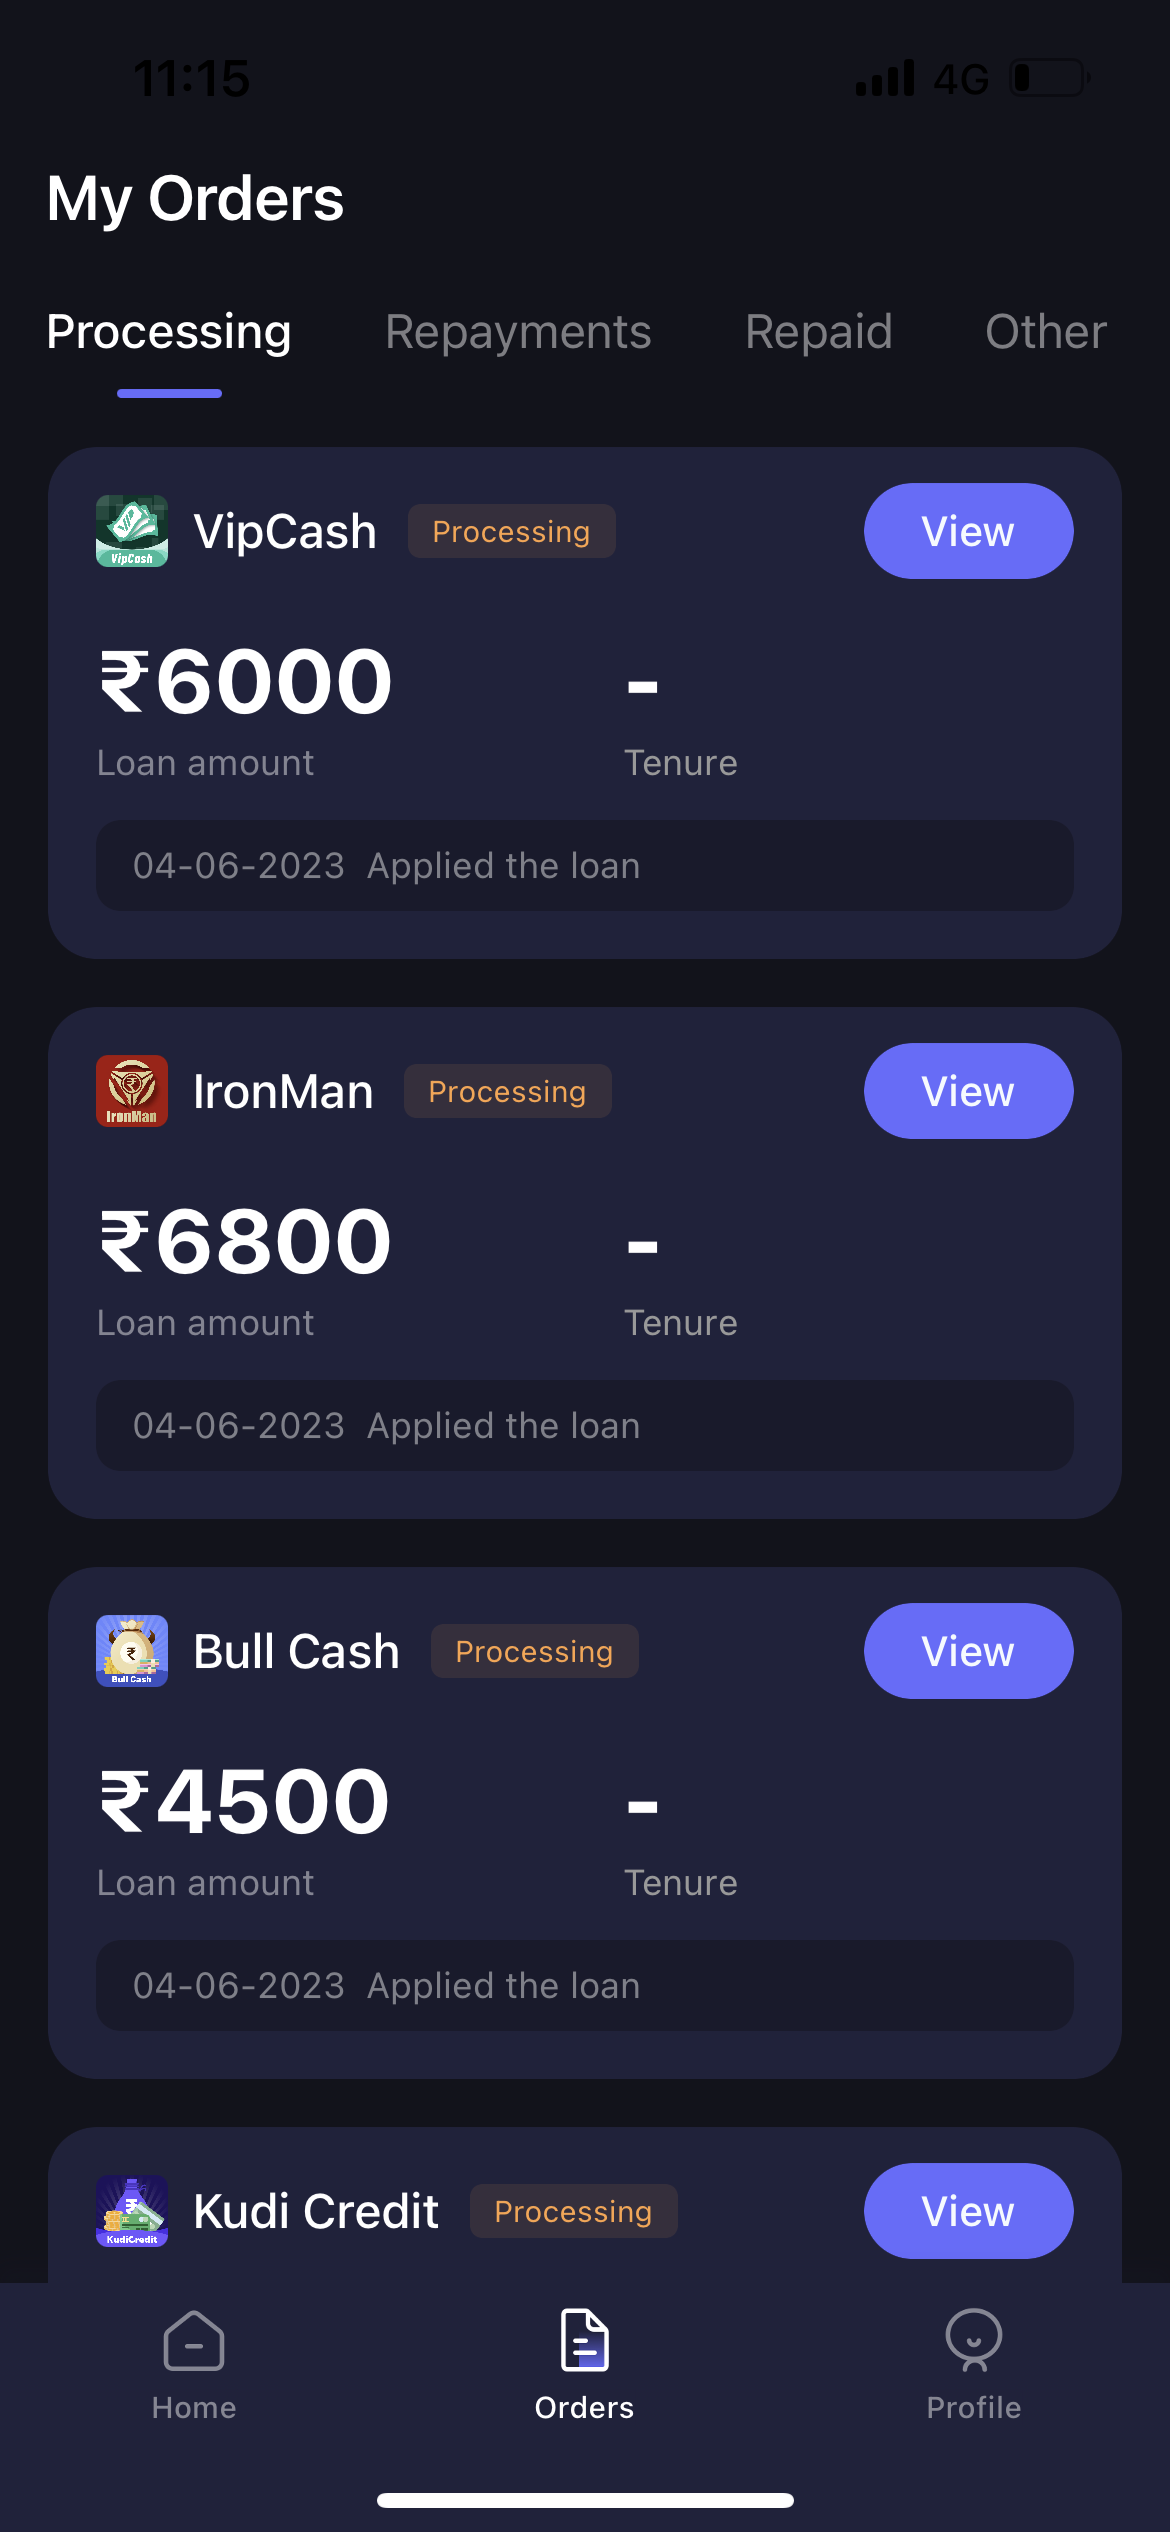The image size is (1170, 2532).
Task: Tap the IronMan ₹6800 loan amount
Action: [x=245, y=1242]
